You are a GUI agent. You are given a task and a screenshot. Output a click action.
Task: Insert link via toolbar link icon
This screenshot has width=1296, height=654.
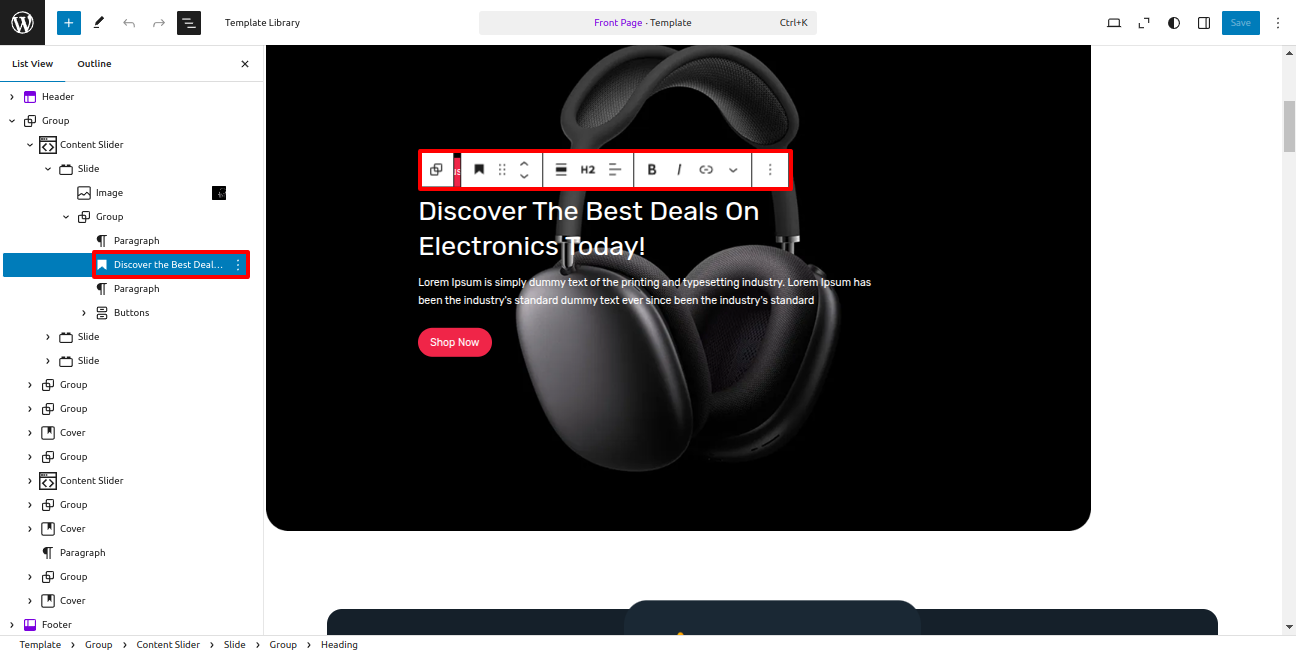(x=706, y=170)
